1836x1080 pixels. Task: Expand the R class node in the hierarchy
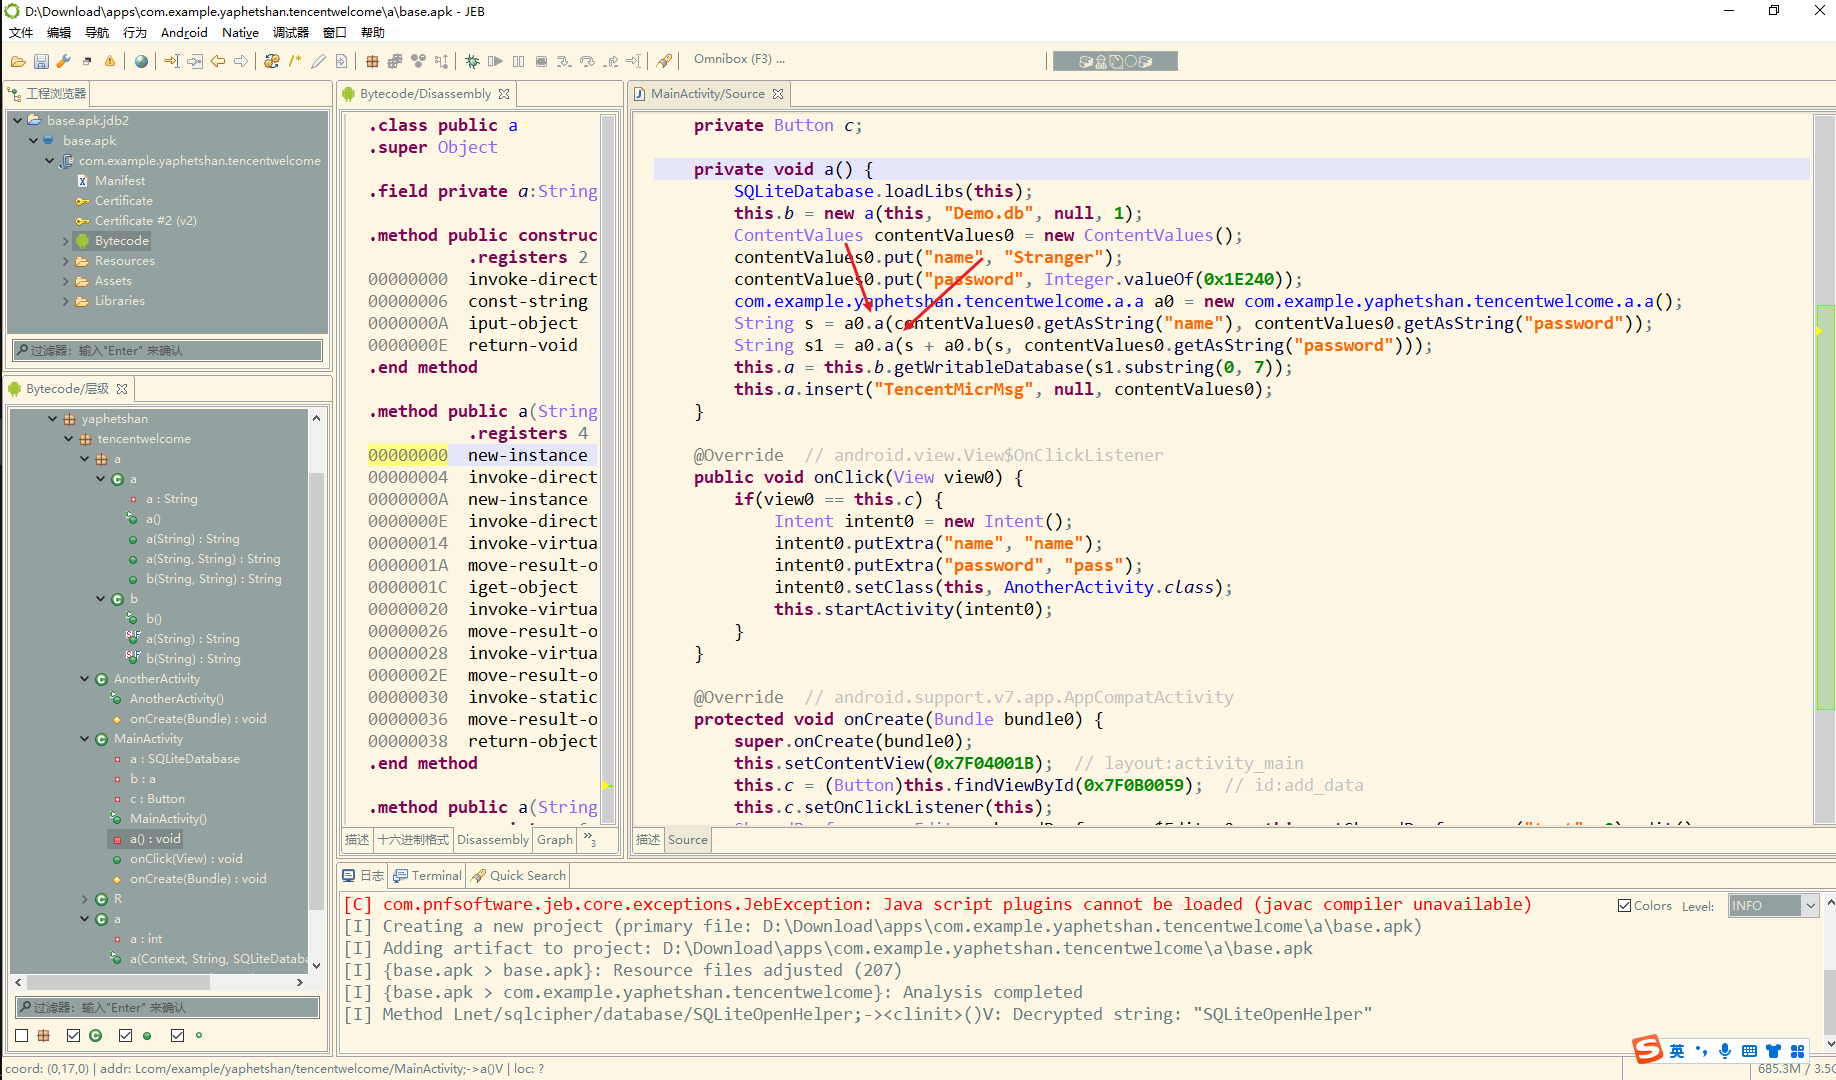pyautogui.click(x=85, y=899)
